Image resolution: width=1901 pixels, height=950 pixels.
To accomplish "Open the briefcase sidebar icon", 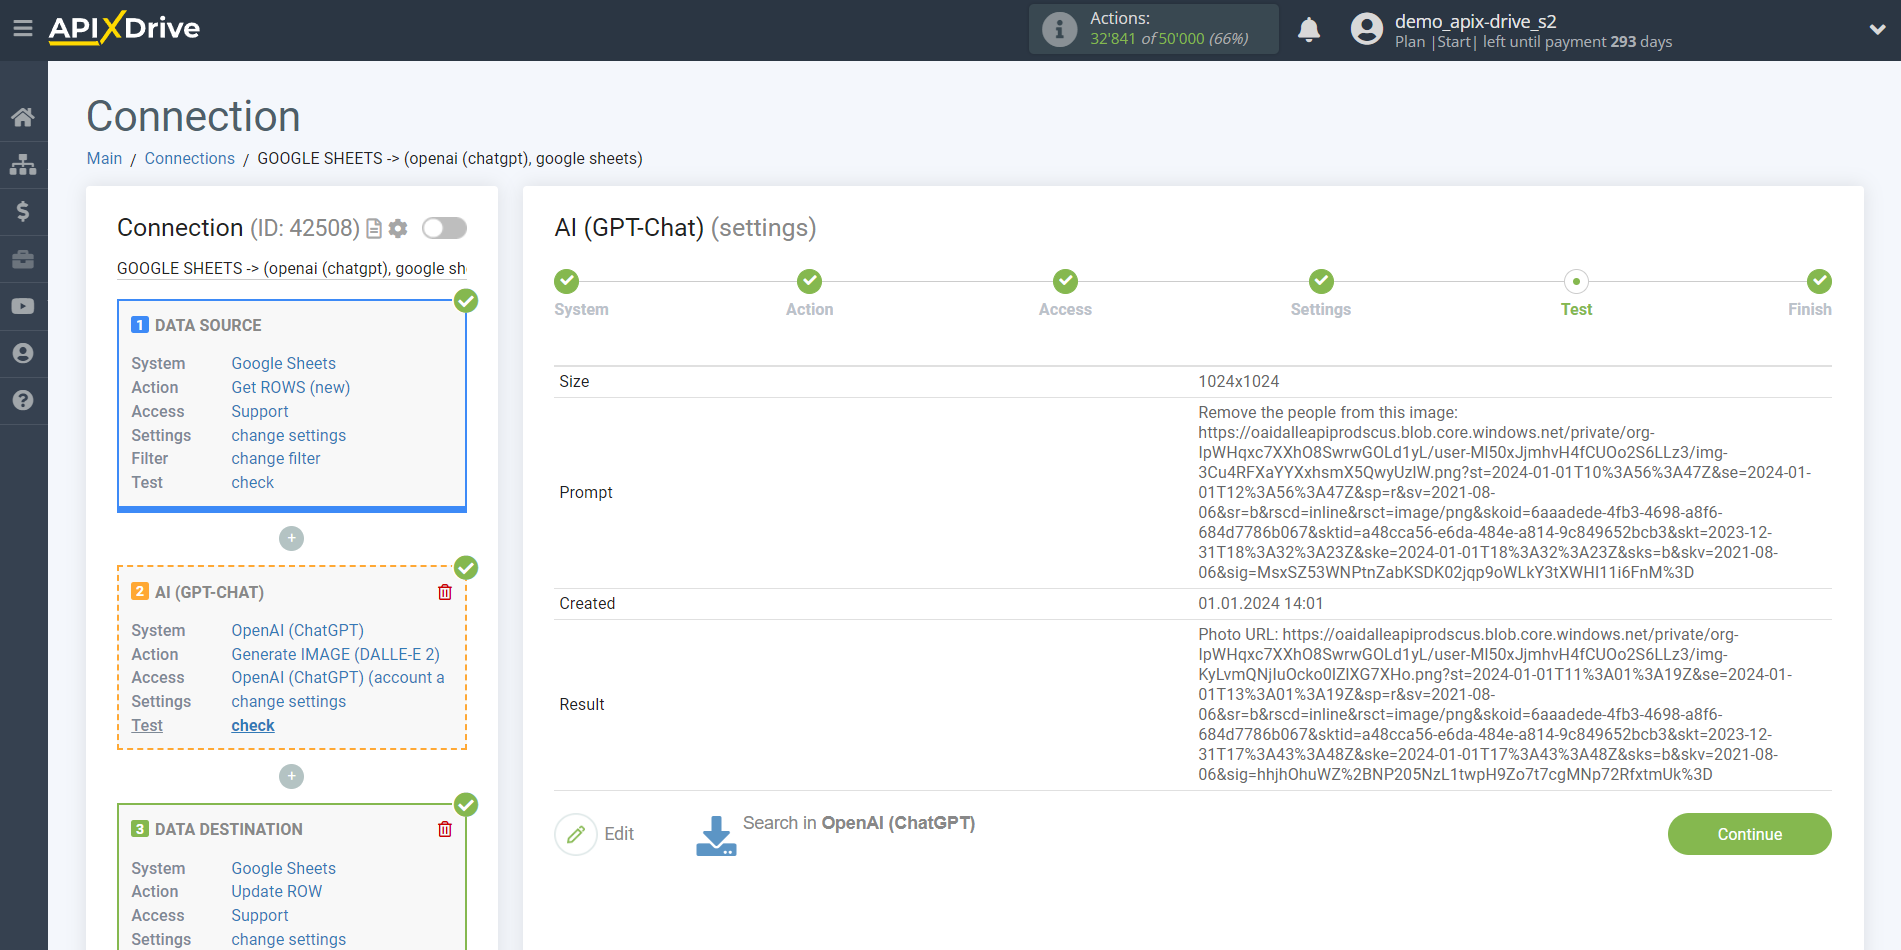I will [23, 259].
